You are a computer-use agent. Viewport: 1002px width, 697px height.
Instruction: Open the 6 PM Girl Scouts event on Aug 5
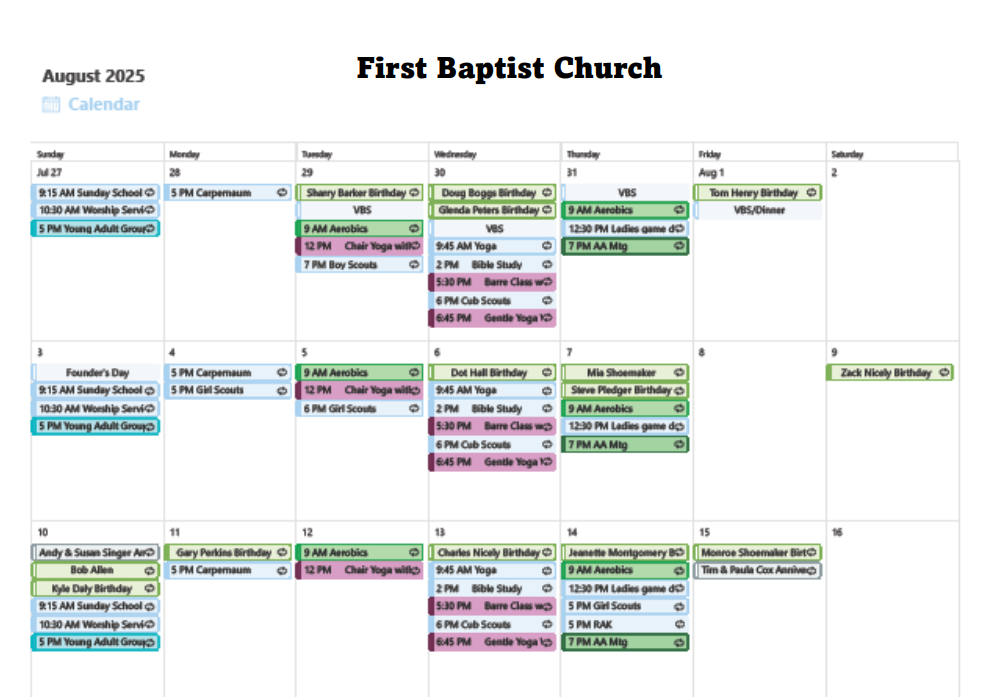coord(360,408)
